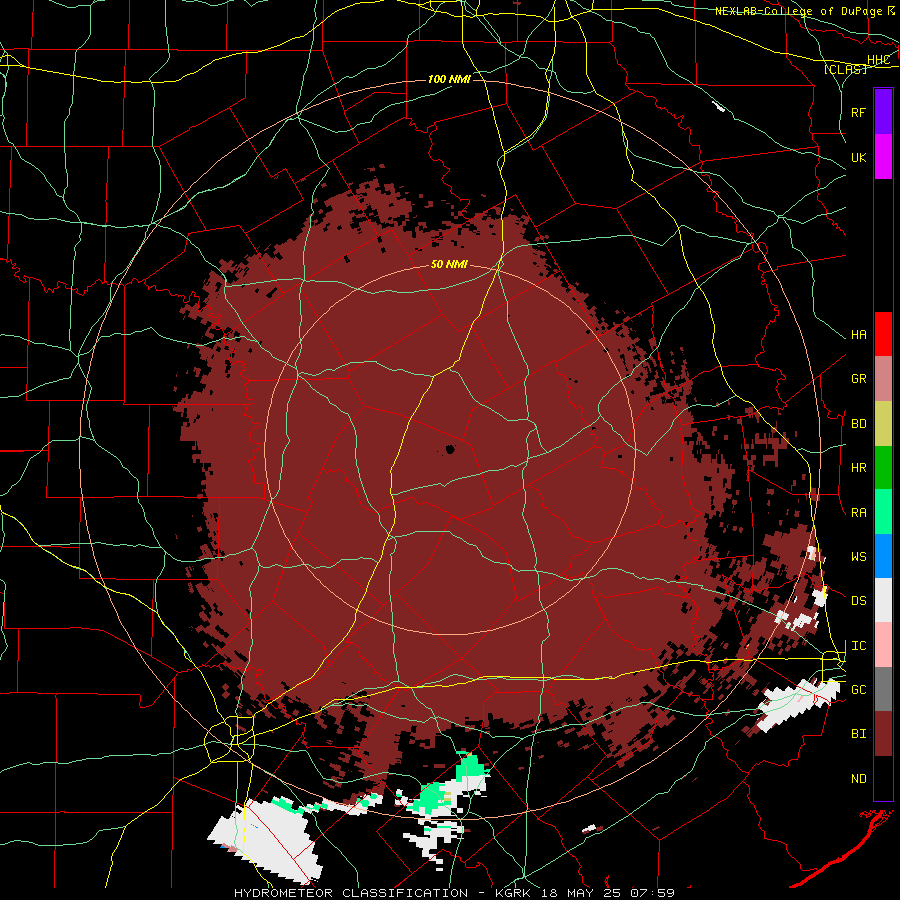Image resolution: width=900 pixels, height=900 pixels.
Task: Click the black radar site dot at map center
Action: (450, 449)
